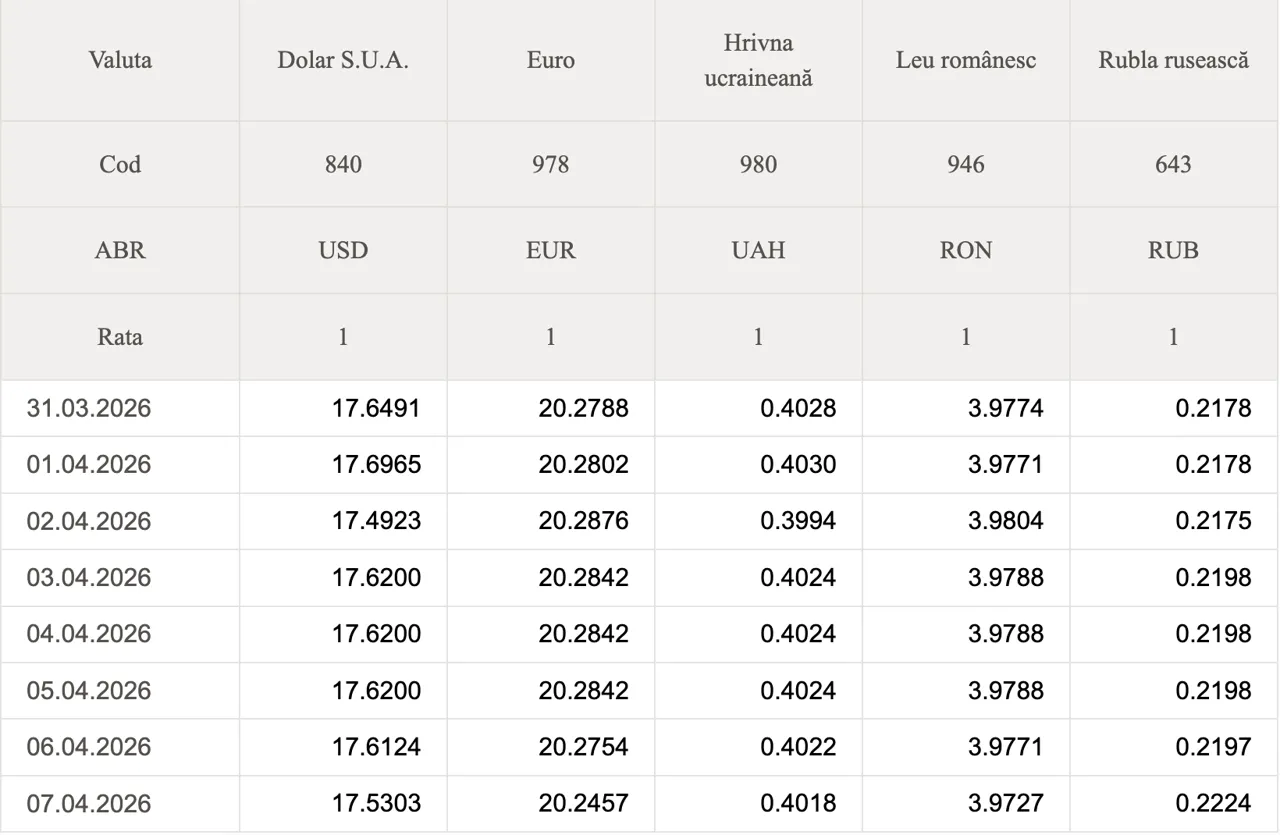Screen dimensions: 1280x835
Task: Click the USD rate 17.6965
Action: tap(376, 465)
